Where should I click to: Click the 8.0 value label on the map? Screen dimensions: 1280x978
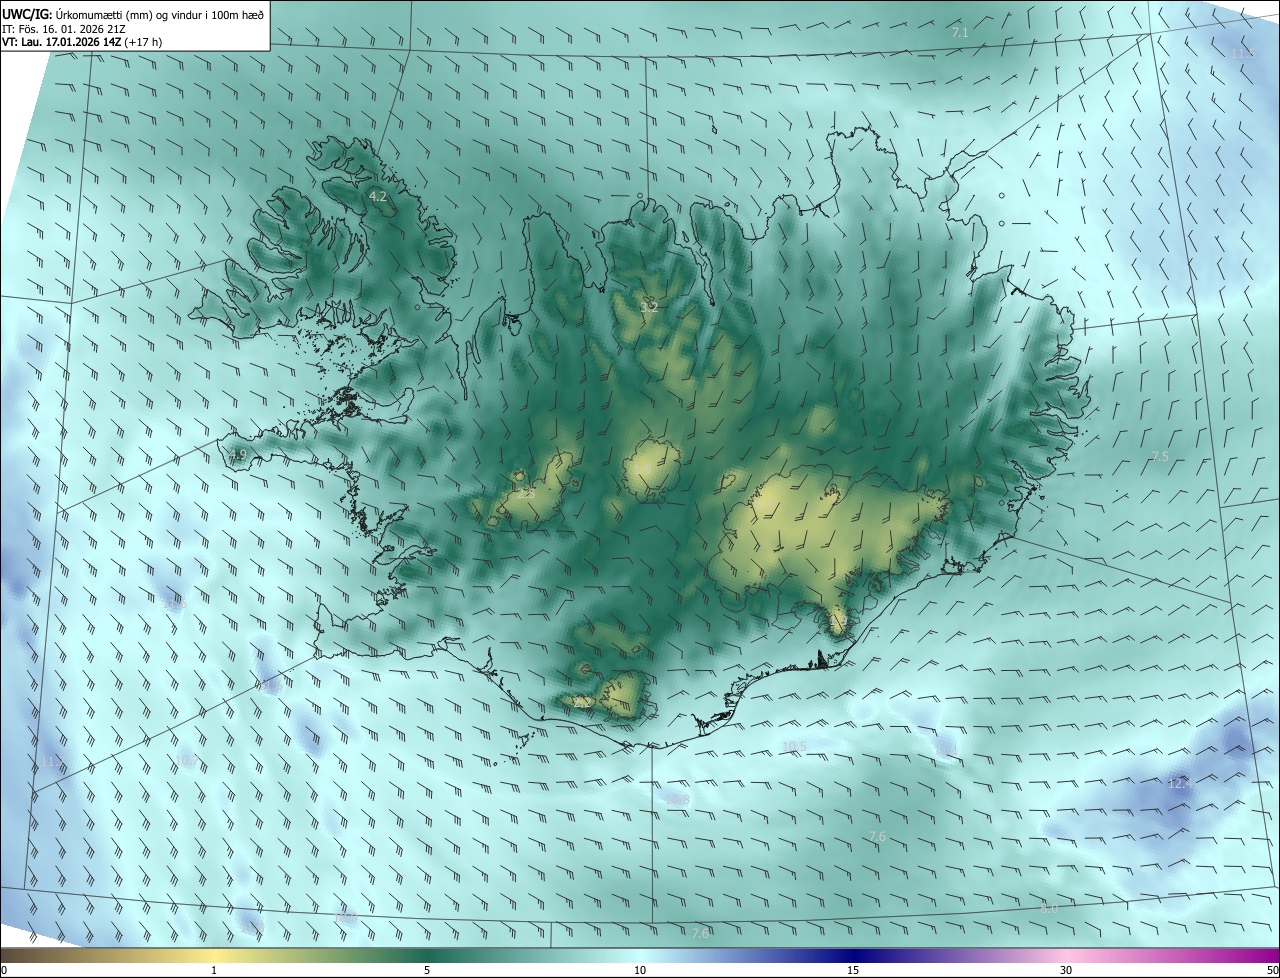(1049, 909)
